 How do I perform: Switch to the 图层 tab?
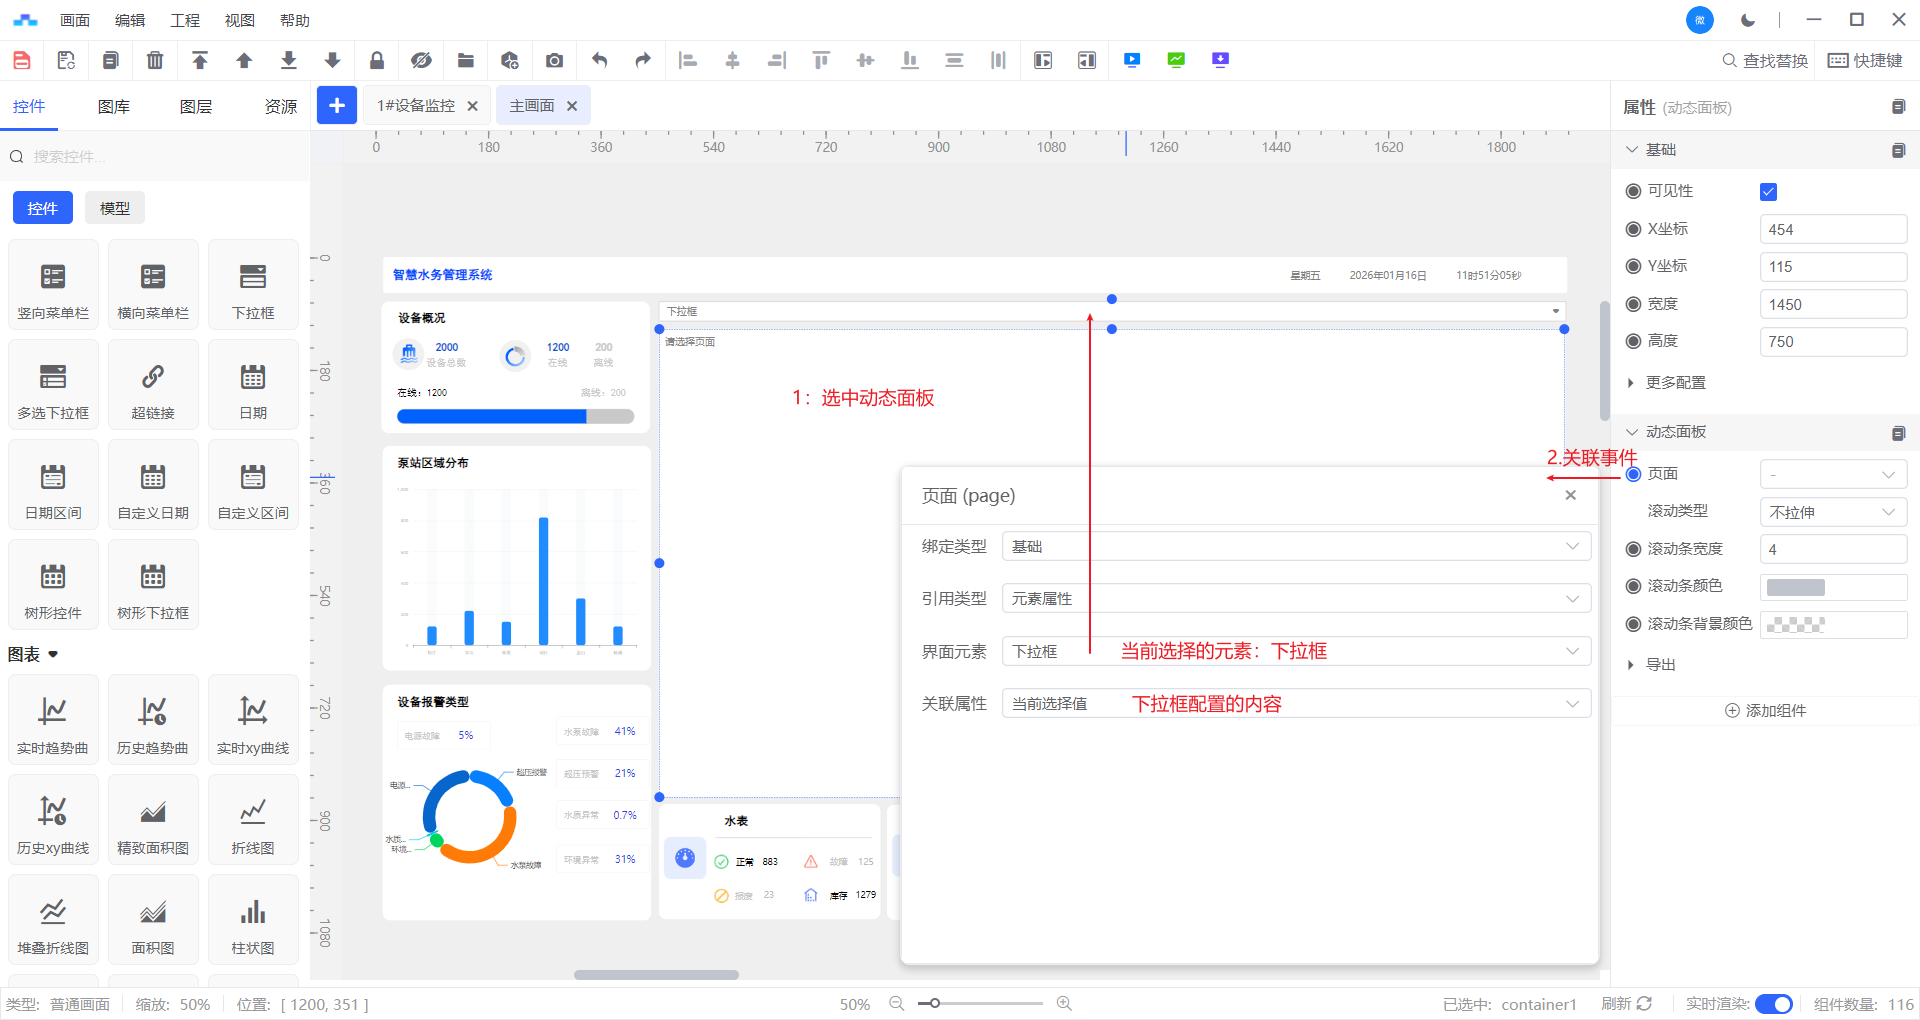(196, 107)
